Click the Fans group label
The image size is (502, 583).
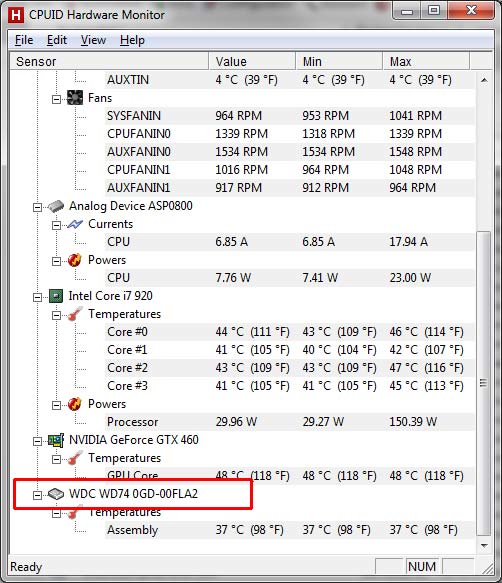[100, 98]
